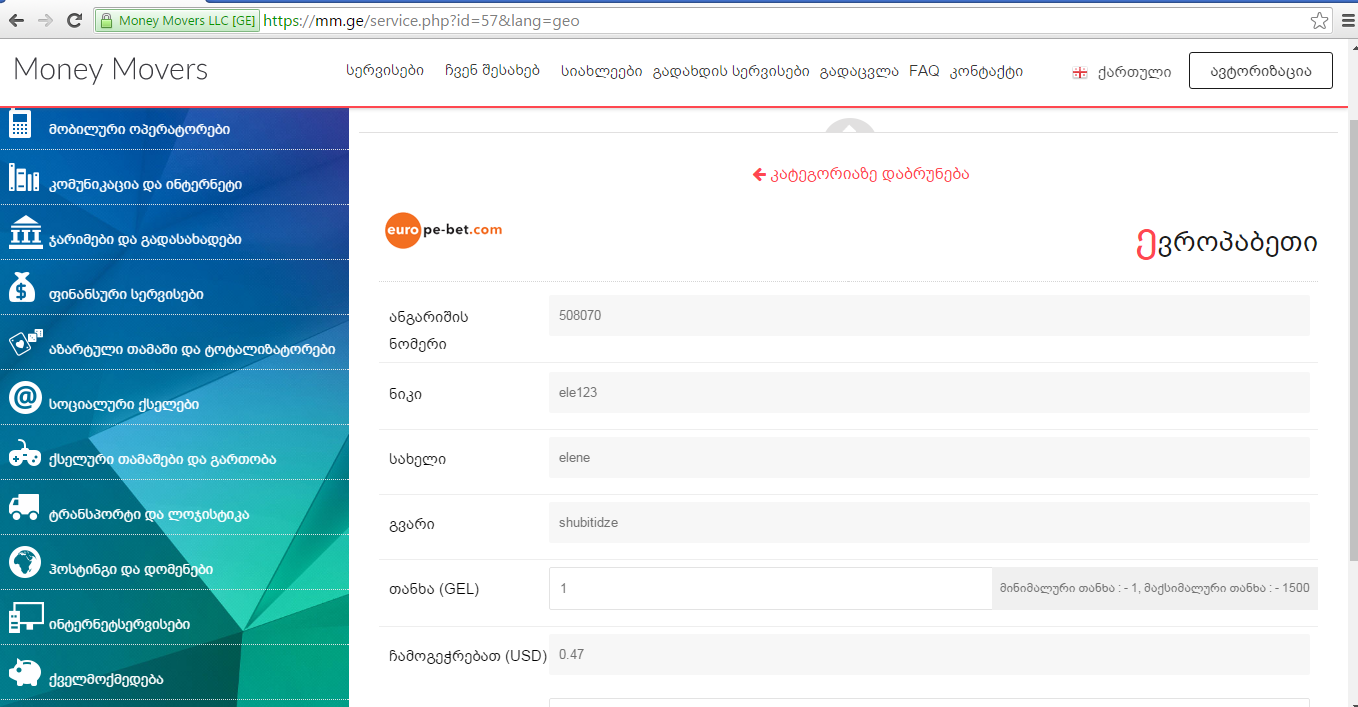Click the ჩამოგეჭრებათ (USD) field showing 0.47
1358x707 pixels.
pos(929,654)
